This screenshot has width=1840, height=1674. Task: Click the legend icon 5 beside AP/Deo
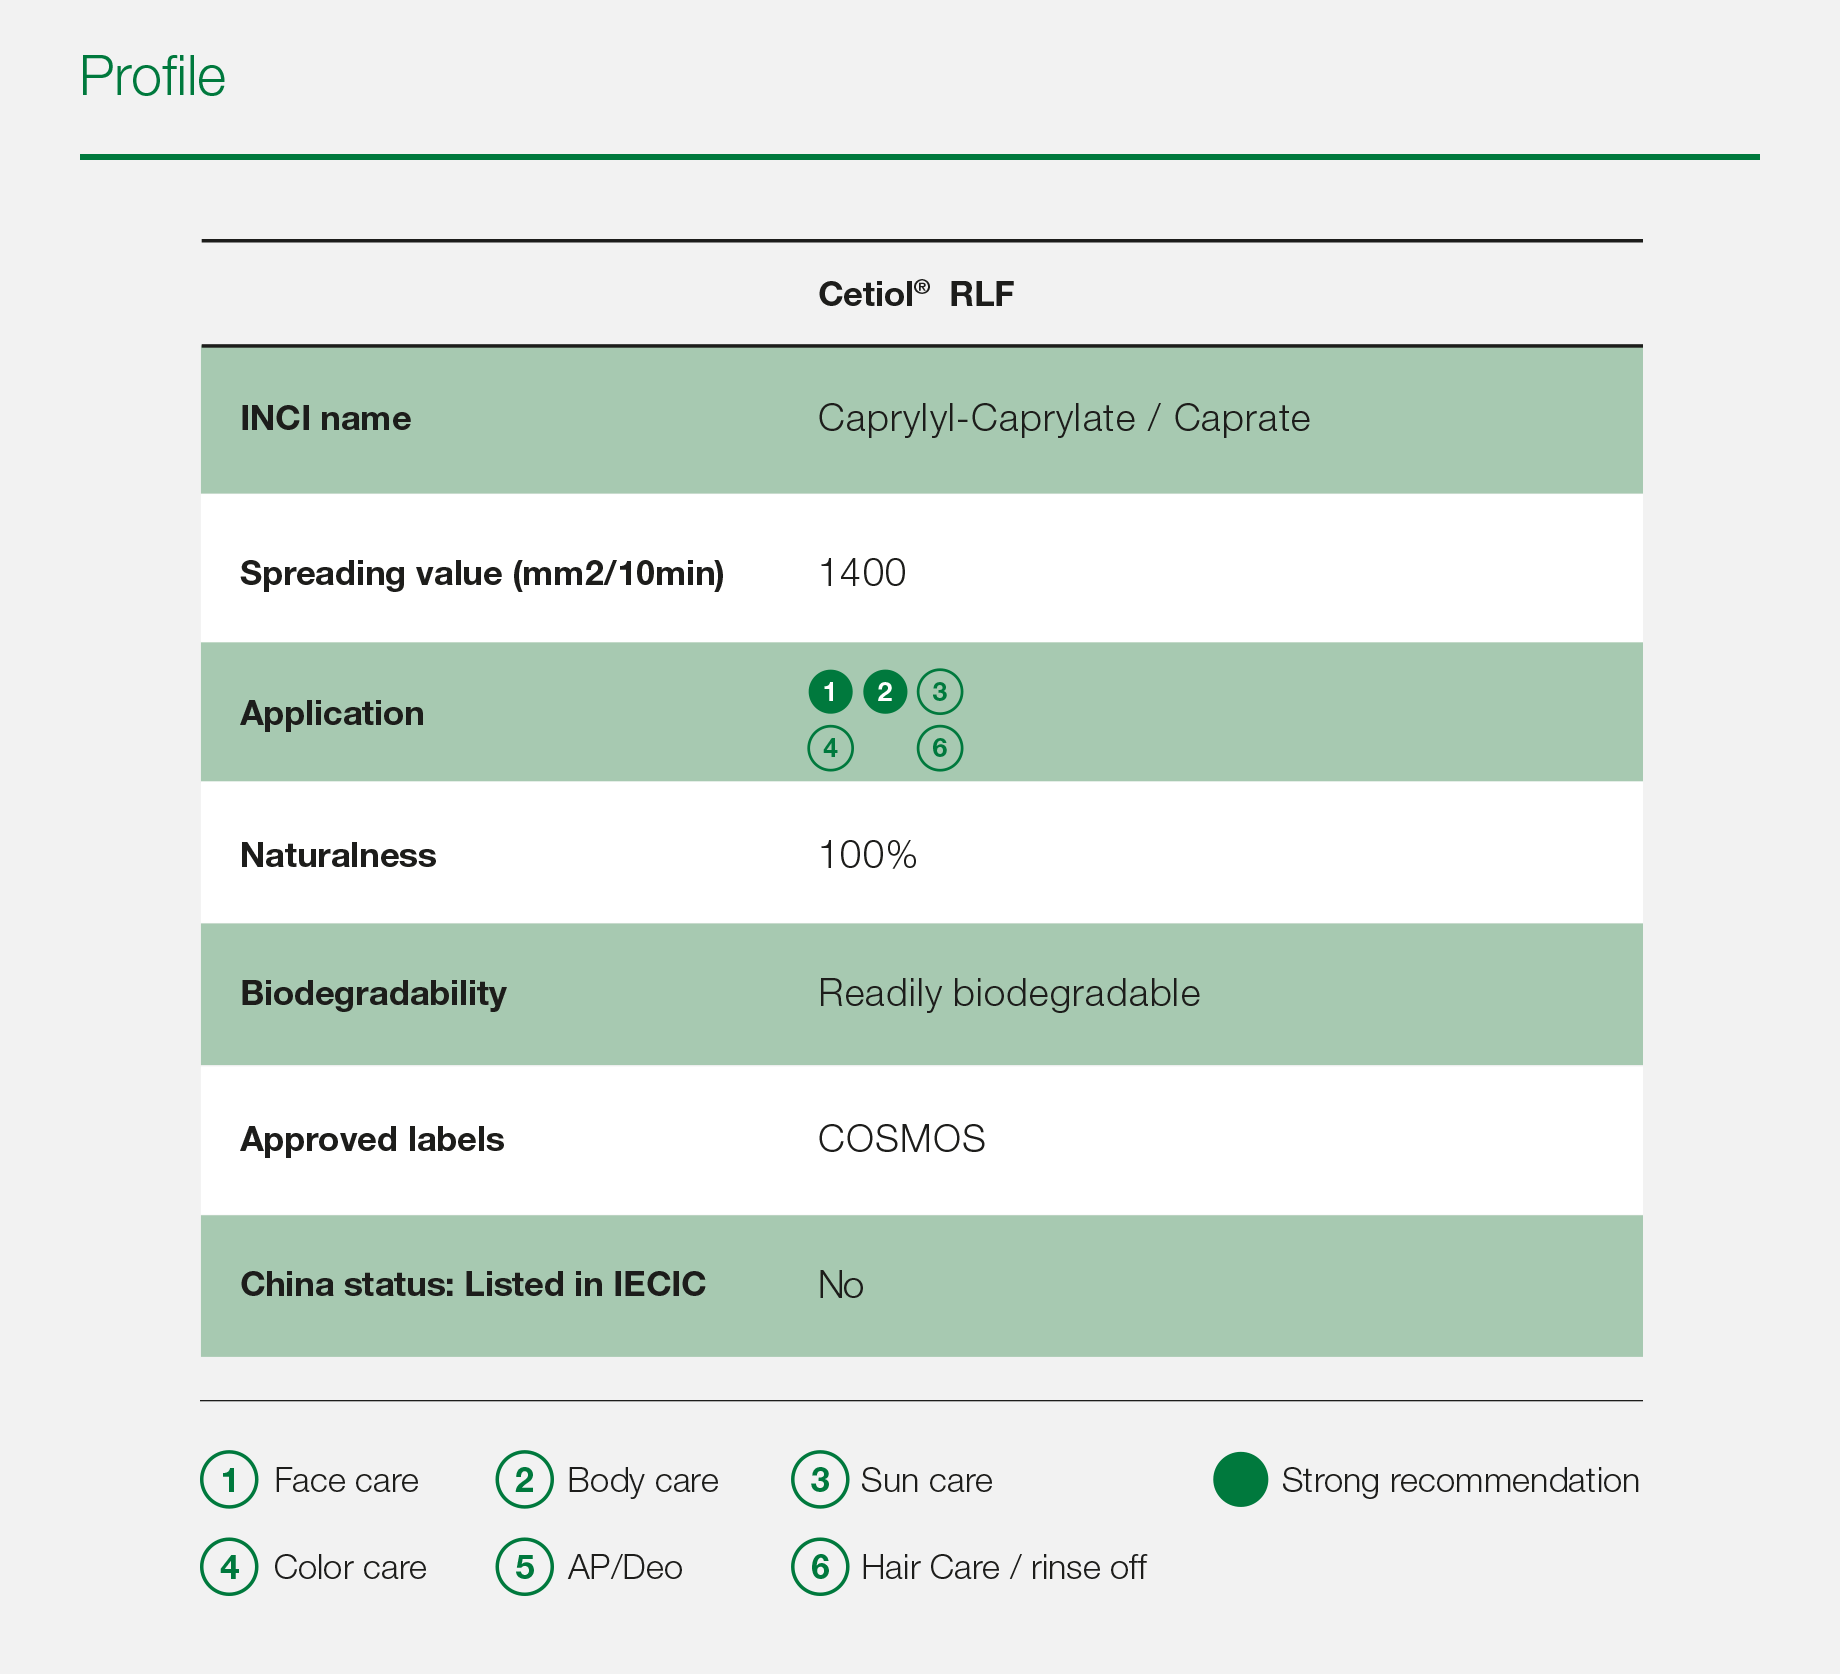pos(524,1567)
